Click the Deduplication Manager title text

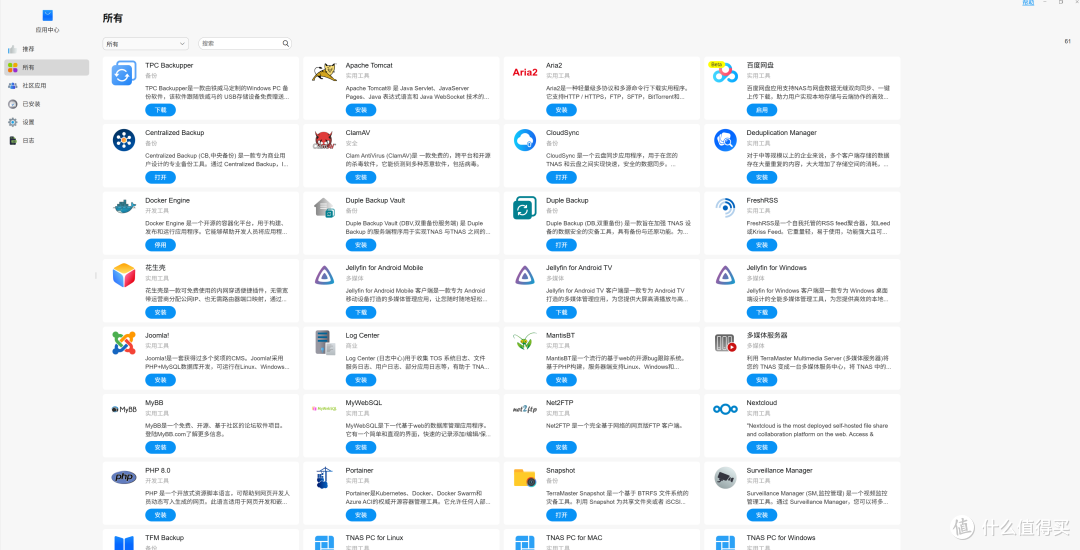click(782, 133)
